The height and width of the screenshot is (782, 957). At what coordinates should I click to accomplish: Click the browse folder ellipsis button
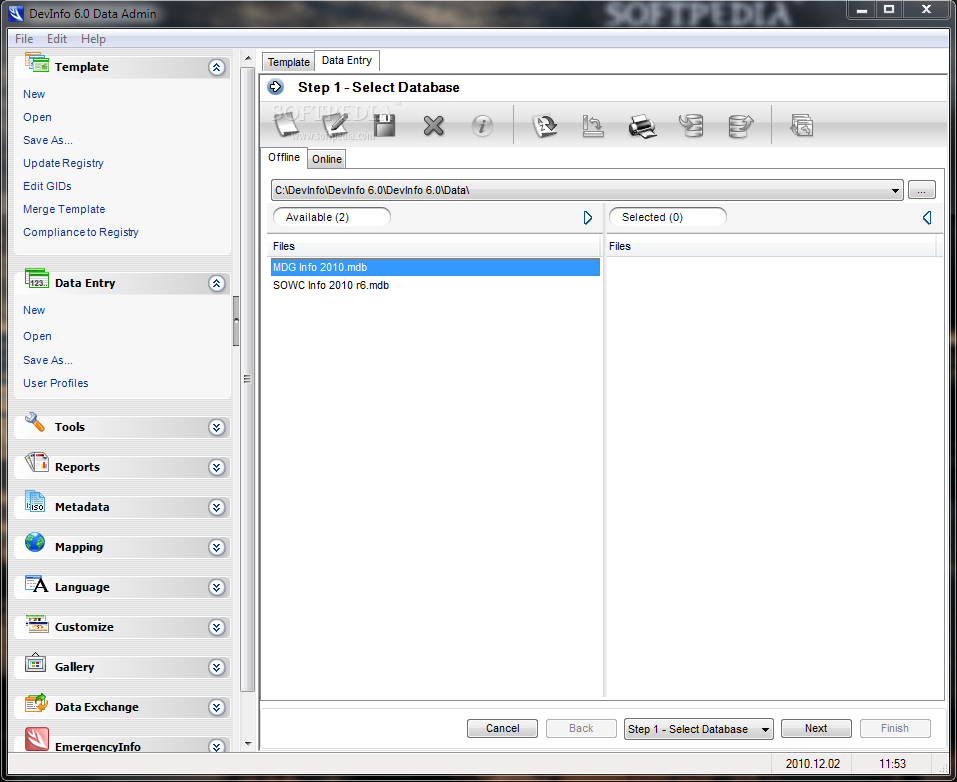tap(922, 190)
